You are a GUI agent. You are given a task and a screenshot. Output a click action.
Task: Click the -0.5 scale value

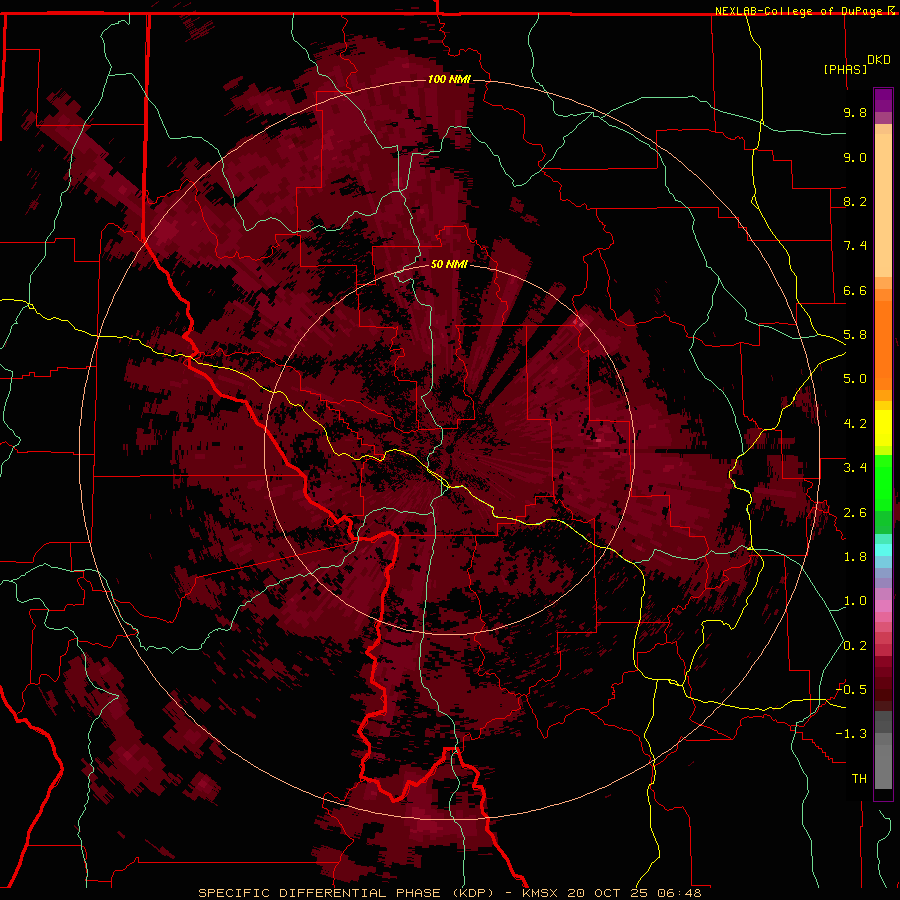[851, 690]
